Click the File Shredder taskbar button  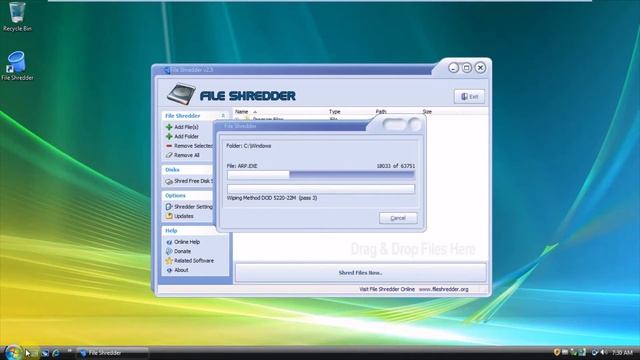click(113, 353)
